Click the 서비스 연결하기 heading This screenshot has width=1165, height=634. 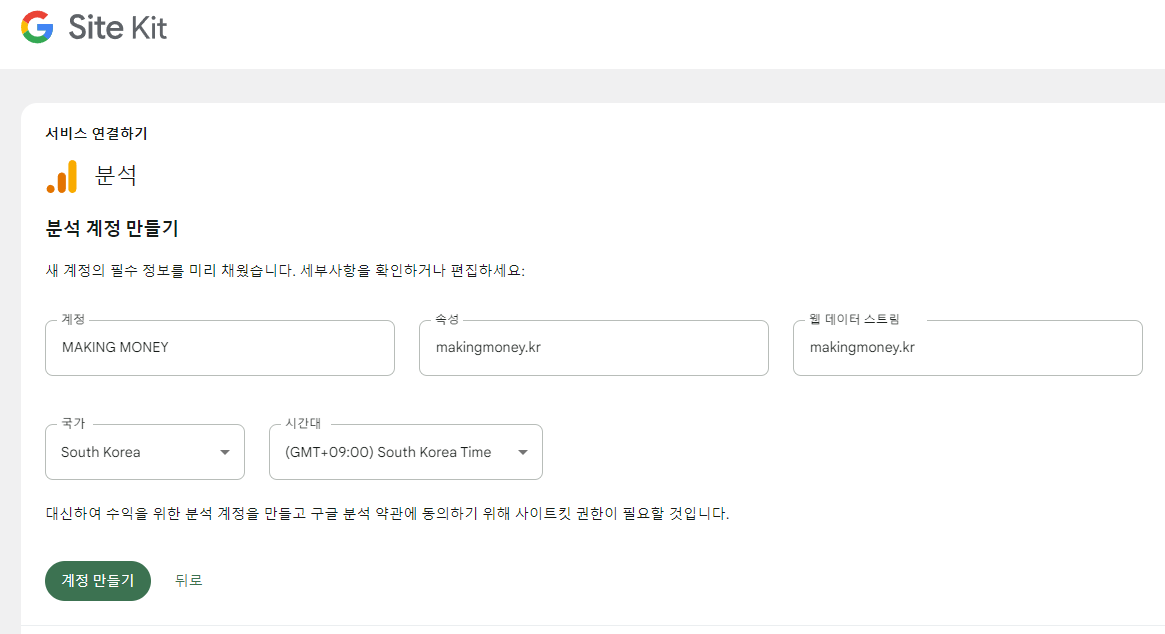pos(98,132)
